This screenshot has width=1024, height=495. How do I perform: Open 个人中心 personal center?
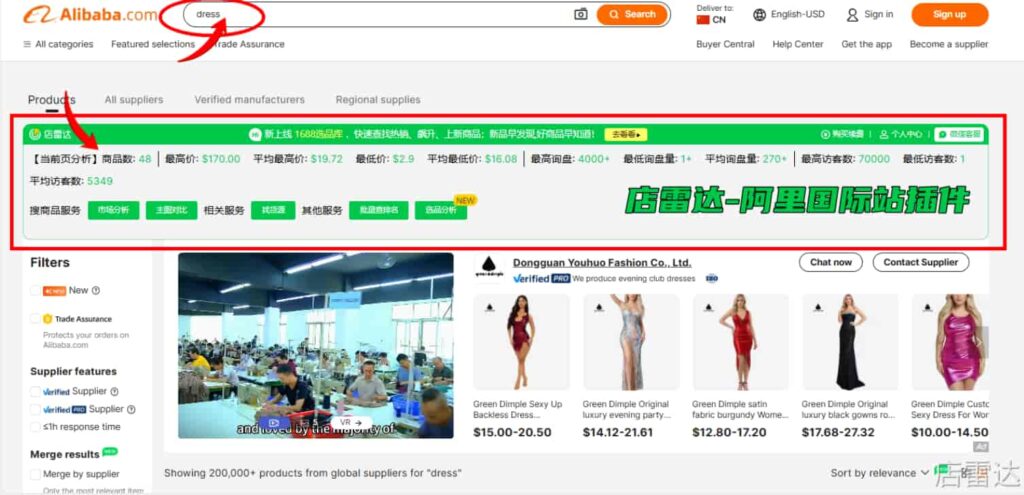[x=901, y=135]
